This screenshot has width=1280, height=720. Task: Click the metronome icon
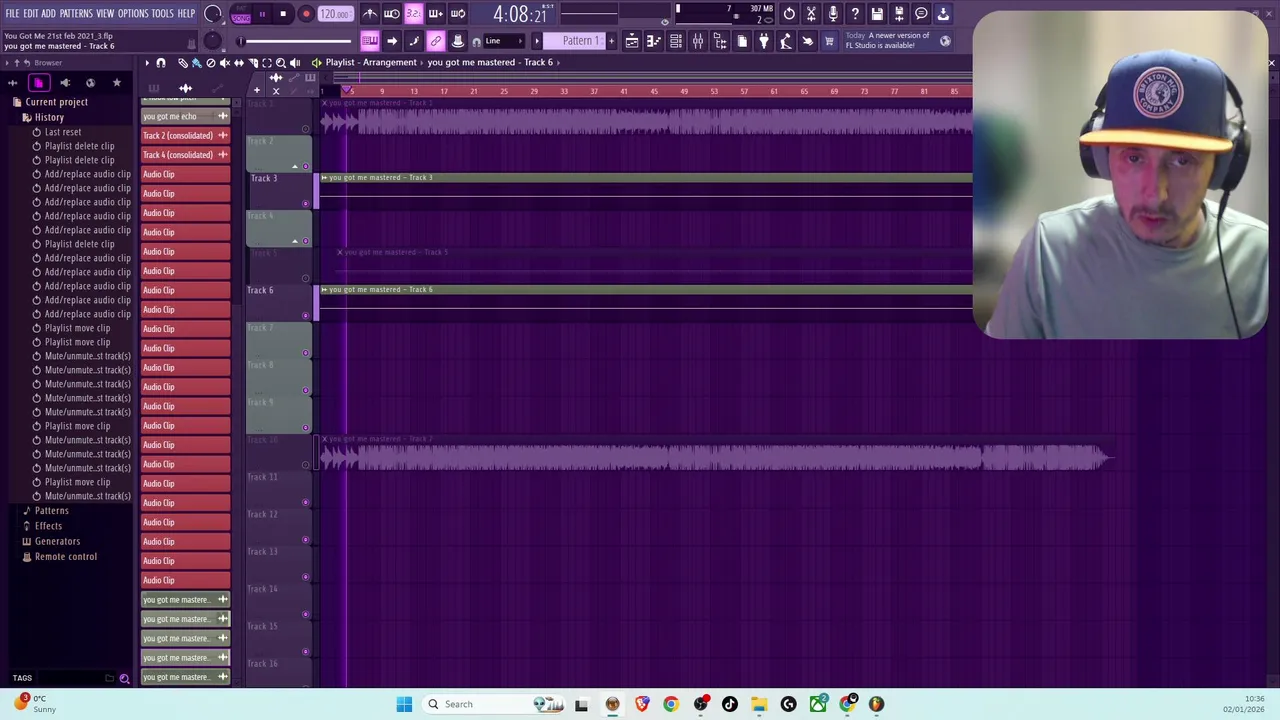(370, 14)
